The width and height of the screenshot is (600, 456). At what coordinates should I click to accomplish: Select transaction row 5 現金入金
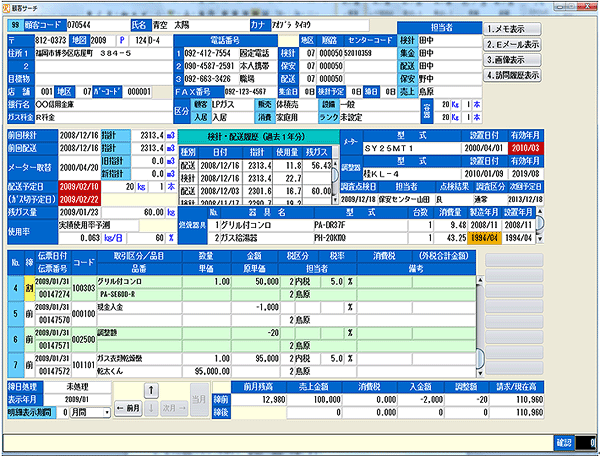click(242, 313)
